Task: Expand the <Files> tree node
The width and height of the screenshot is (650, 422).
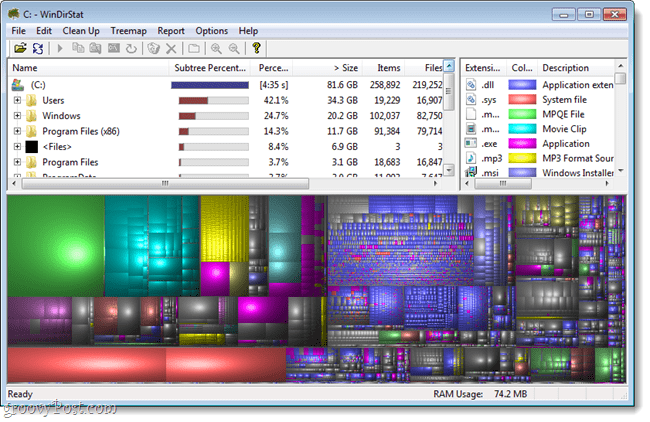Action: pos(17,146)
